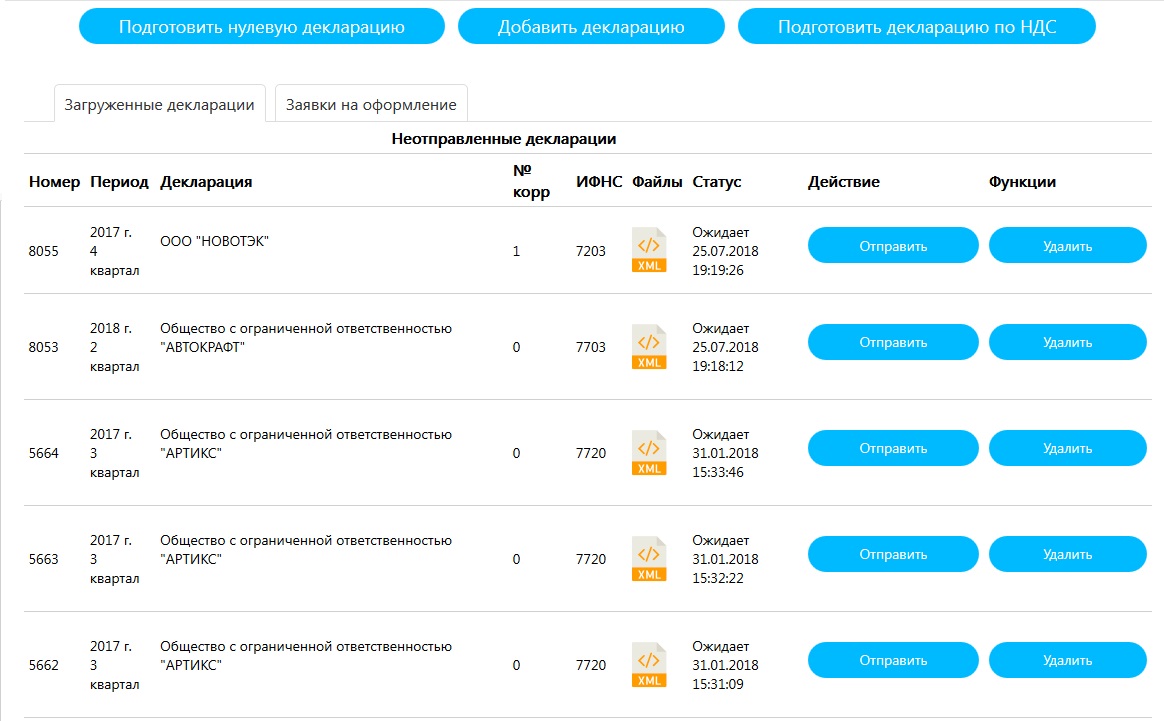Screen dimensions: 1164x721
Task: Click ИФНС code 7703
Action: pos(591,347)
